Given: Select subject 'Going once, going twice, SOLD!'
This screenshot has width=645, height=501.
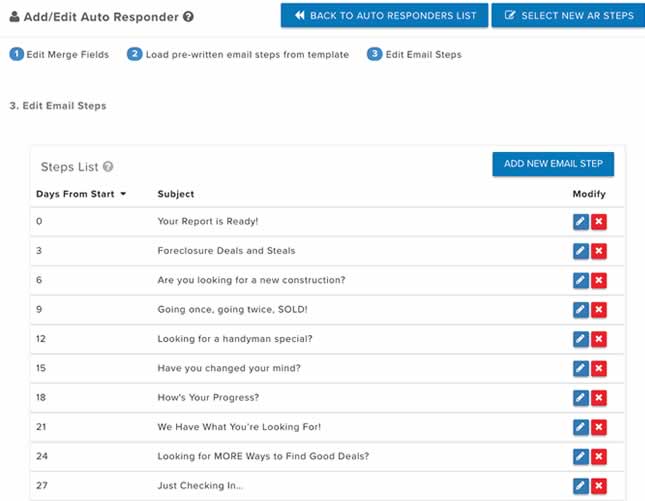Looking at the screenshot, I should (x=232, y=309).
